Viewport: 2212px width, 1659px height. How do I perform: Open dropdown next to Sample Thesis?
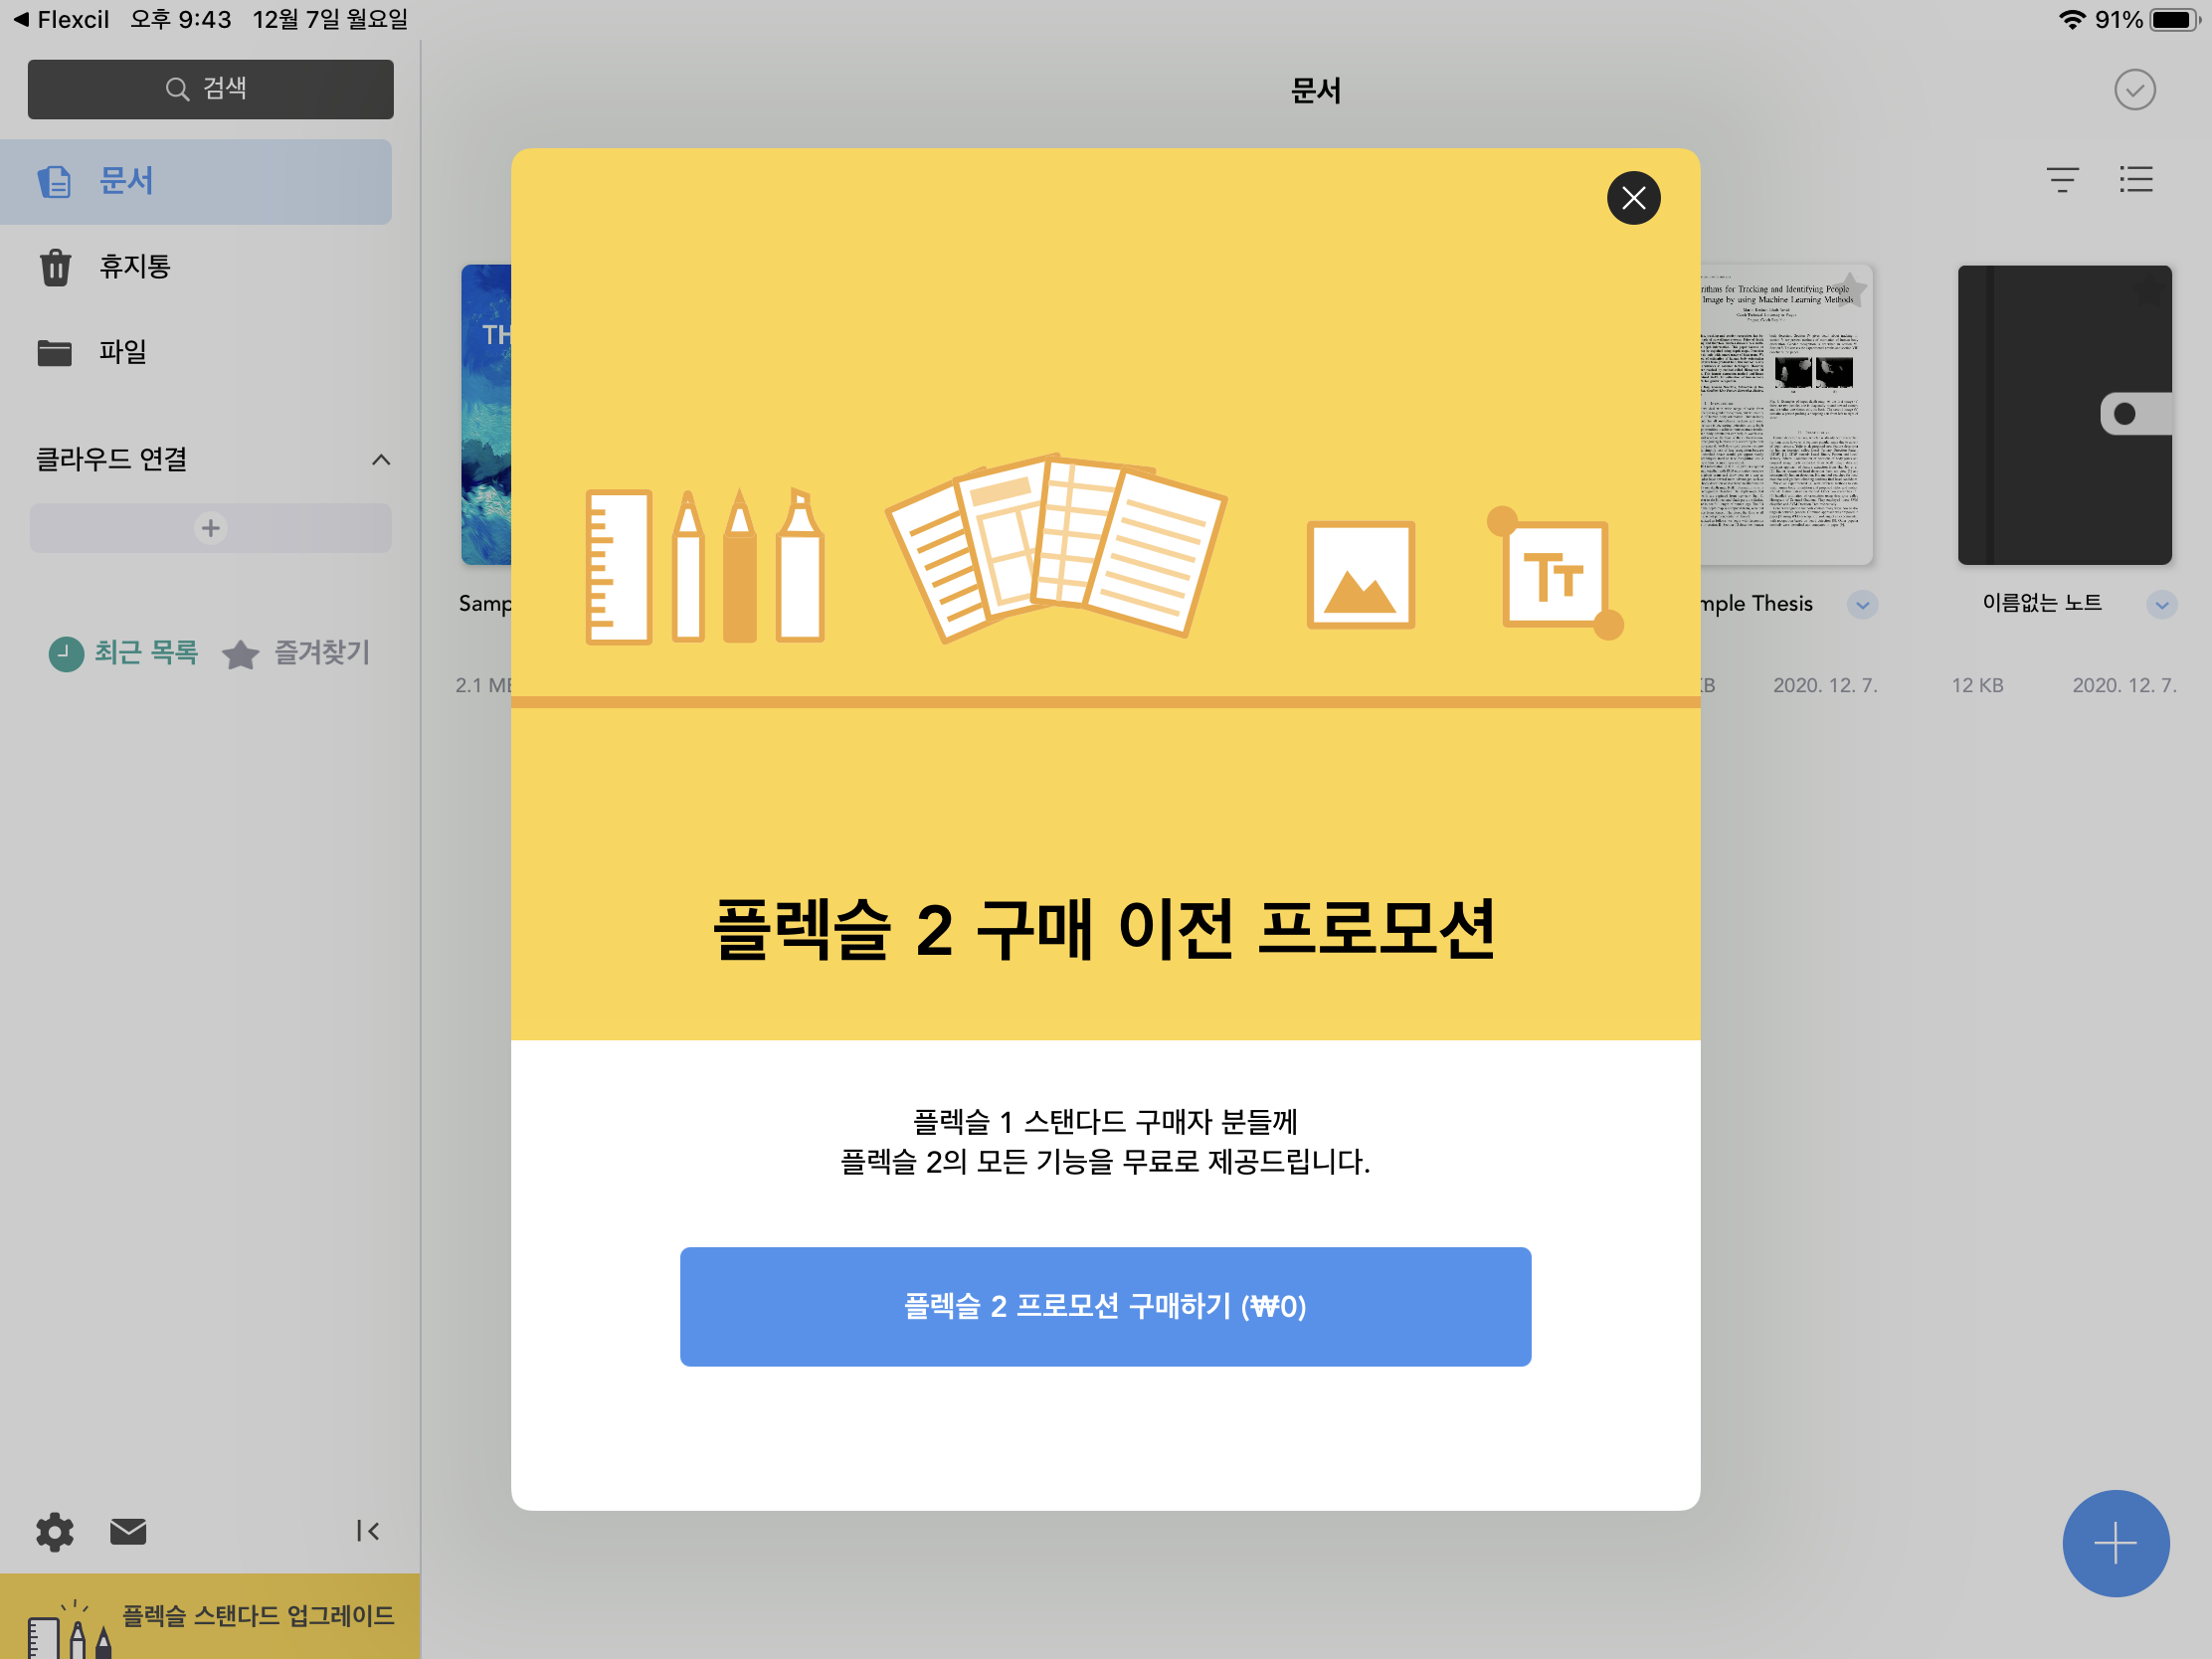[x=1862, y=605]
